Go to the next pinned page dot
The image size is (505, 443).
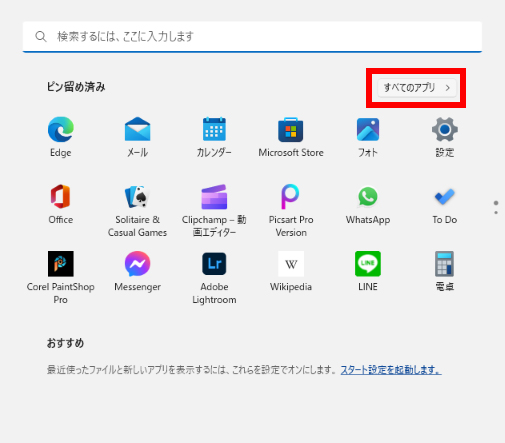pos(496,212)
